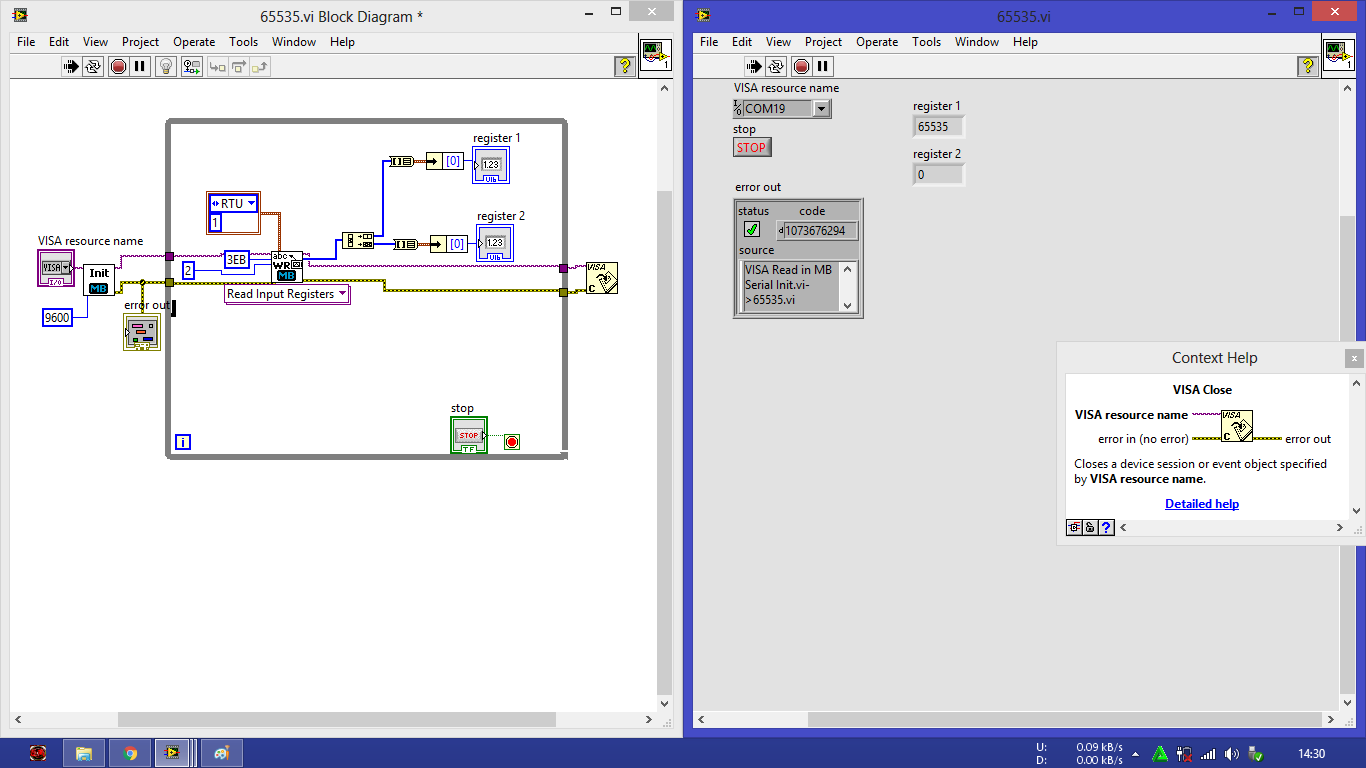Select VISA resource name terminal on diagram

pos(56,268)
